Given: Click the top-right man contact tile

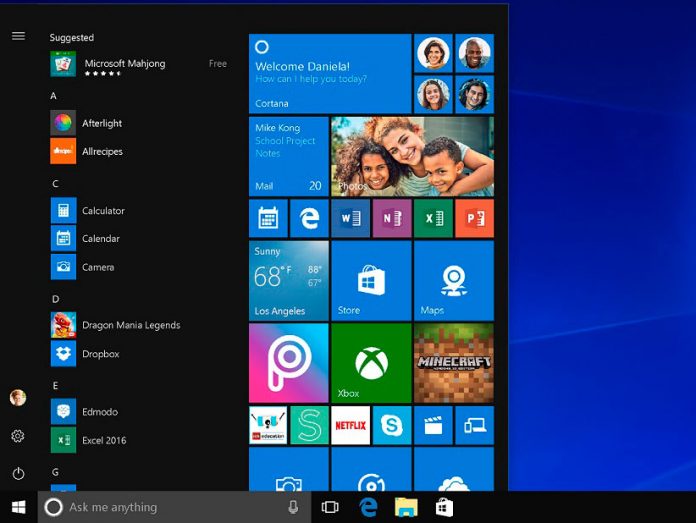Looking at the screenshot, I should [x=475, y=53].
